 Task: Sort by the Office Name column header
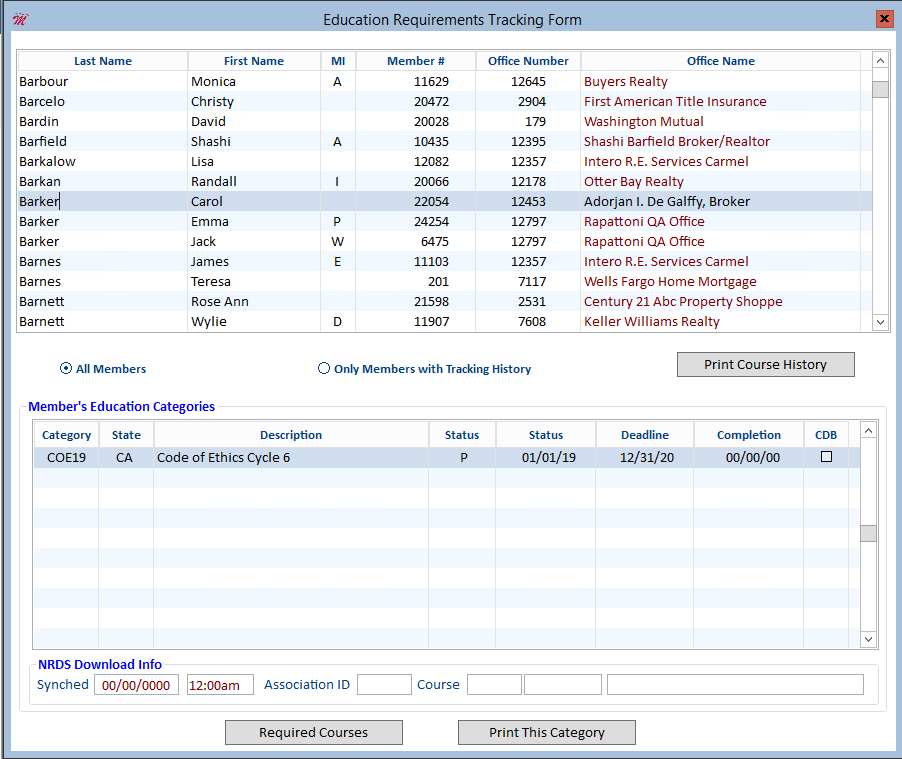(x=720, y=61)
